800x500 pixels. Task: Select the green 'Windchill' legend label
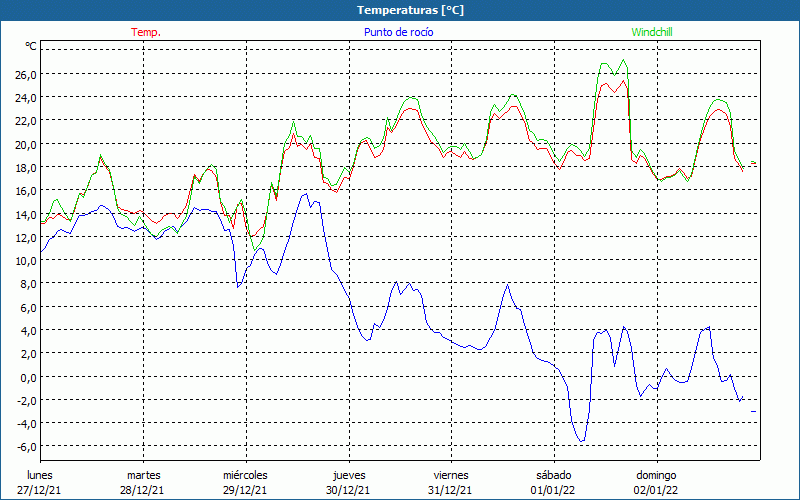point(652,32)
